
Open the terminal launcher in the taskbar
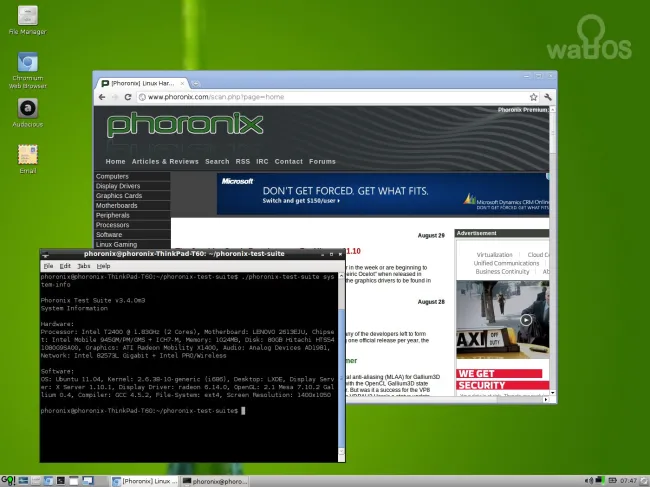pos(61,481)
